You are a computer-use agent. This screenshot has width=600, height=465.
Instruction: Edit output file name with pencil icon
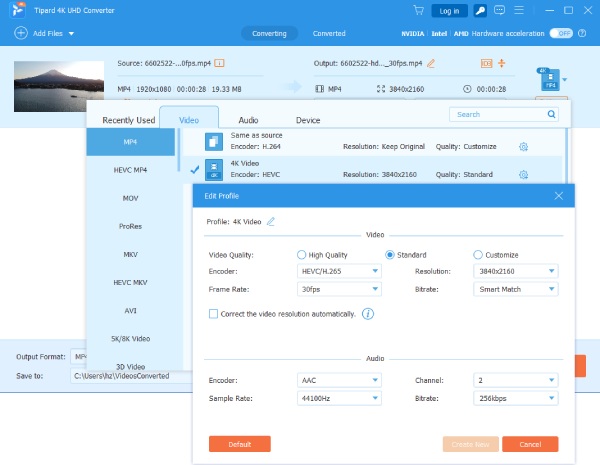click(x=431, y=63)
